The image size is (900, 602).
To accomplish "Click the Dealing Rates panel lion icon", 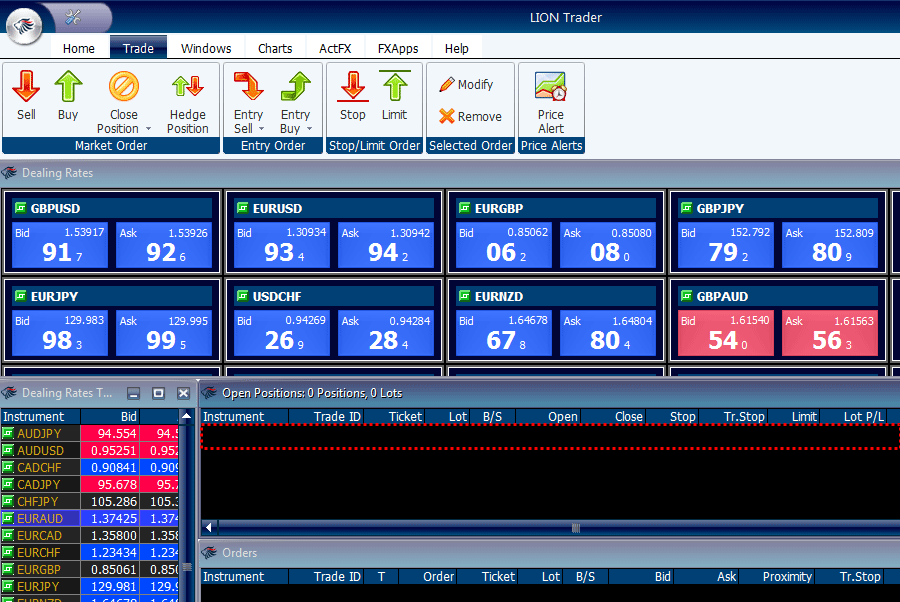I will point(9,172).
